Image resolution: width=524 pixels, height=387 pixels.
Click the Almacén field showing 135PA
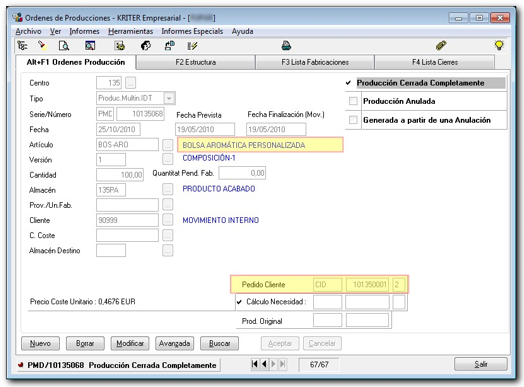tap(111, 190)
